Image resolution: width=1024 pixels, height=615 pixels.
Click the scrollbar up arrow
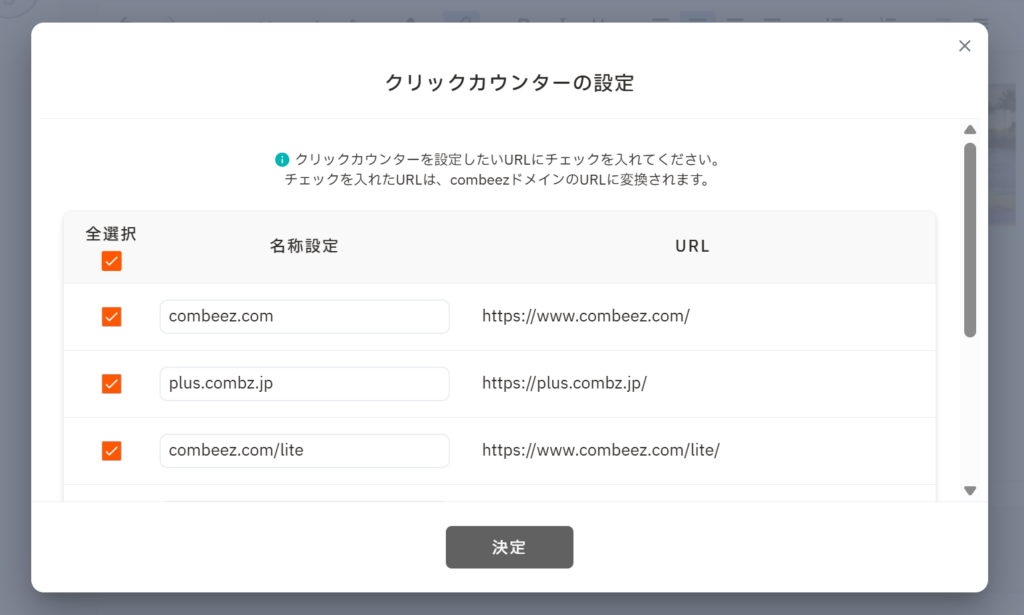click(969, 130)
